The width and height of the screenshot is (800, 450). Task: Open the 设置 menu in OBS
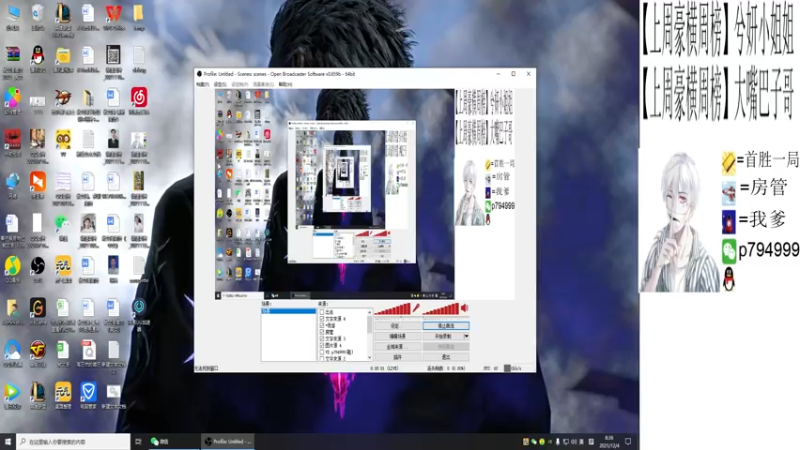coord(220,84)
